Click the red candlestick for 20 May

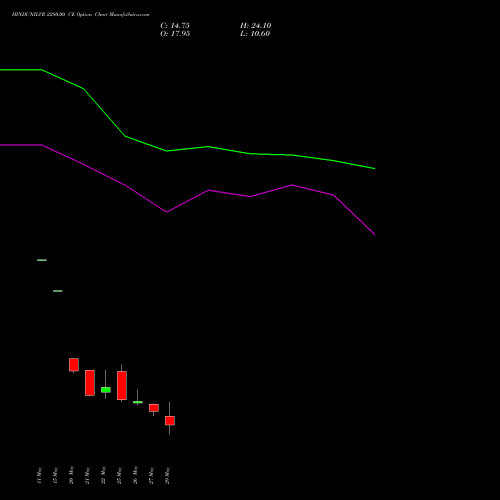point(74,365)
